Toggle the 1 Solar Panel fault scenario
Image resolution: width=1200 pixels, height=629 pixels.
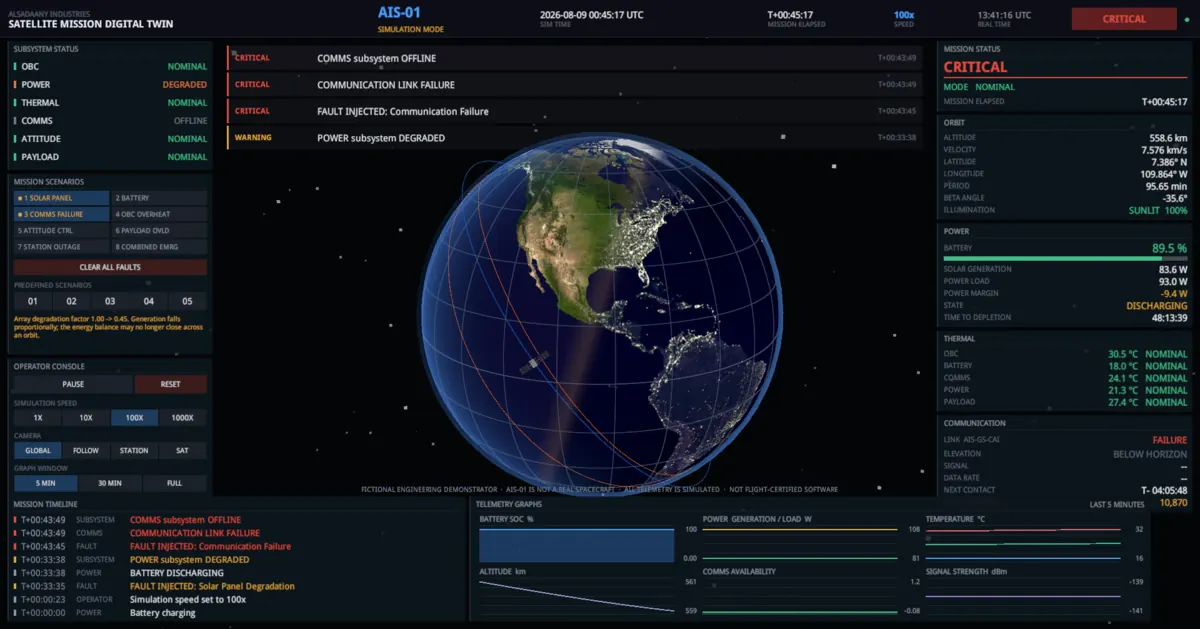pyautogui.click(x=61, y=198)
